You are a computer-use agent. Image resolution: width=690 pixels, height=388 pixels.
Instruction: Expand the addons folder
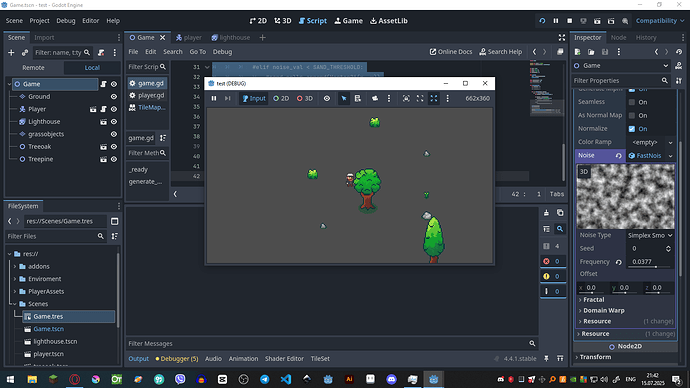[15, 267]
